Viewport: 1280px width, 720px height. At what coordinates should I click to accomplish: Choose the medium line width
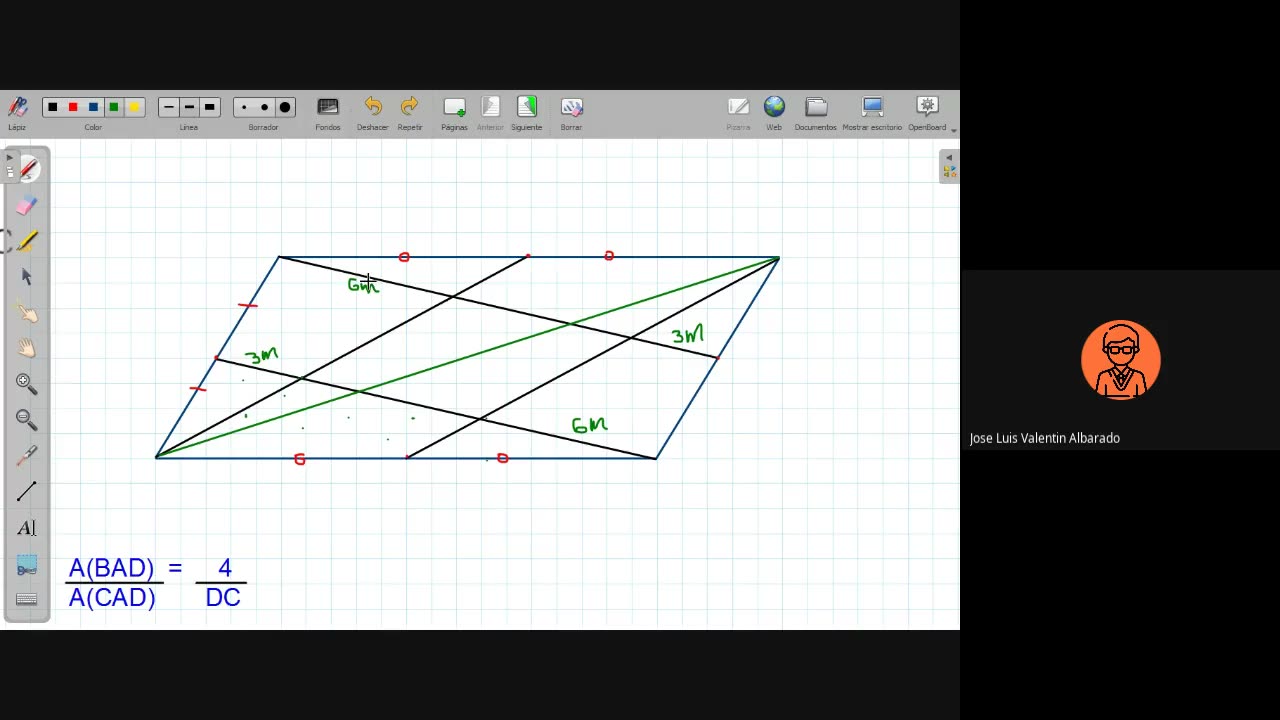pyautogui.click(x=189, y=107)
